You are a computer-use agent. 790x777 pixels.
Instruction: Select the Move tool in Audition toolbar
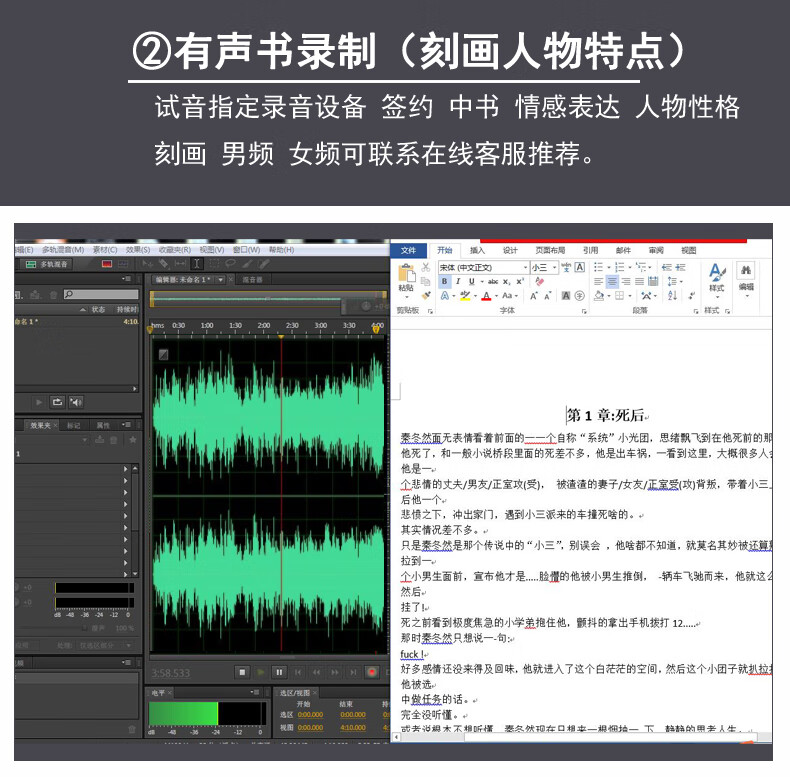coord(147,264)
